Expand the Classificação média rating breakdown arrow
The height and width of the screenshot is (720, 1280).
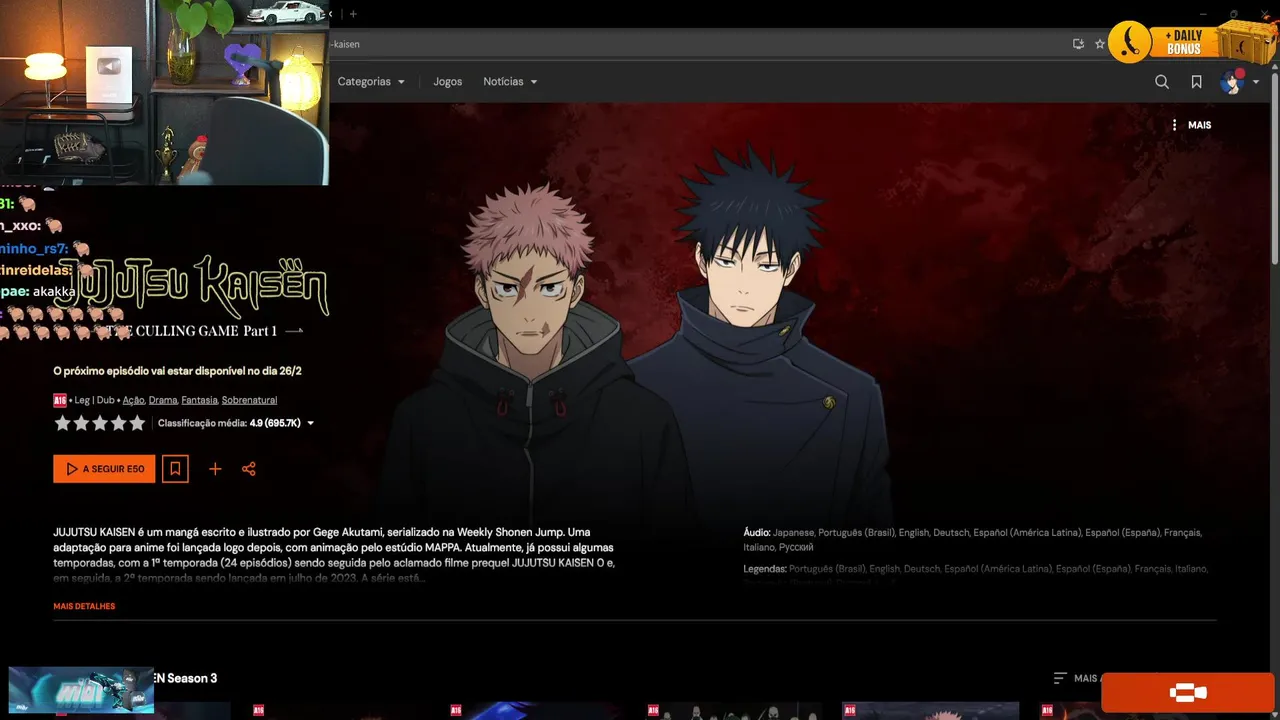point(310,424)
